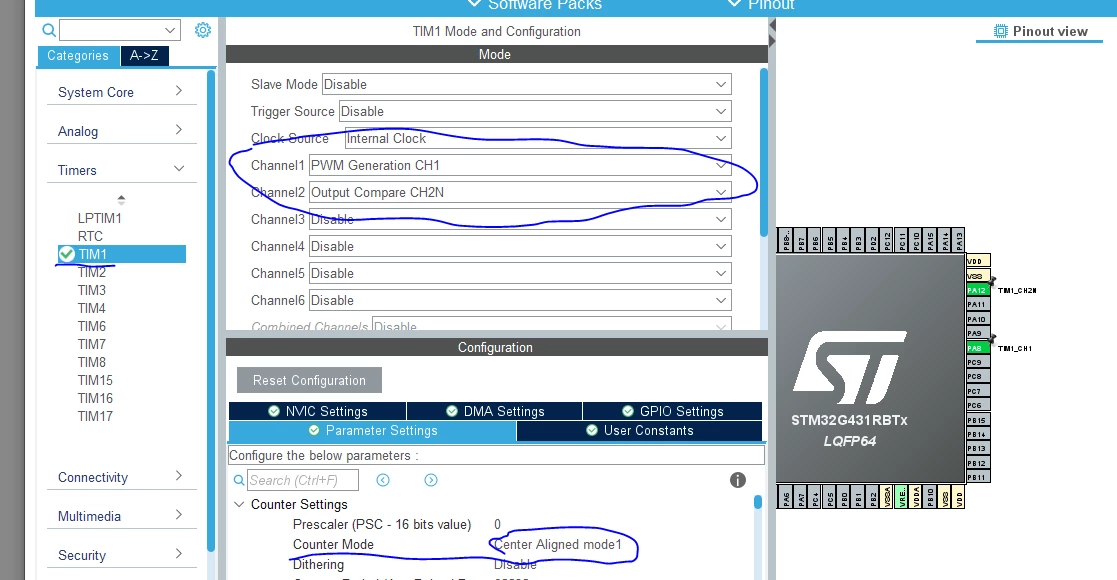
Task: Open the Channel2 Output Compare dropdown
Action: tap(520, 192)
